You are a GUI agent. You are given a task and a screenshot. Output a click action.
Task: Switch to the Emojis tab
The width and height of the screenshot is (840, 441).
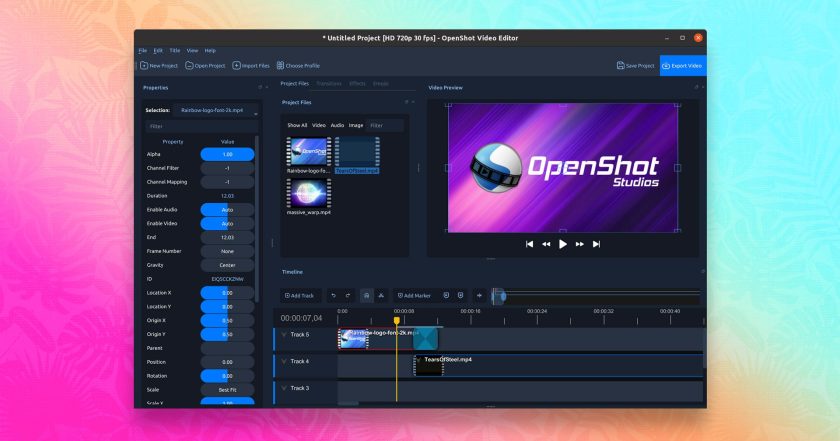pos(381,84)
